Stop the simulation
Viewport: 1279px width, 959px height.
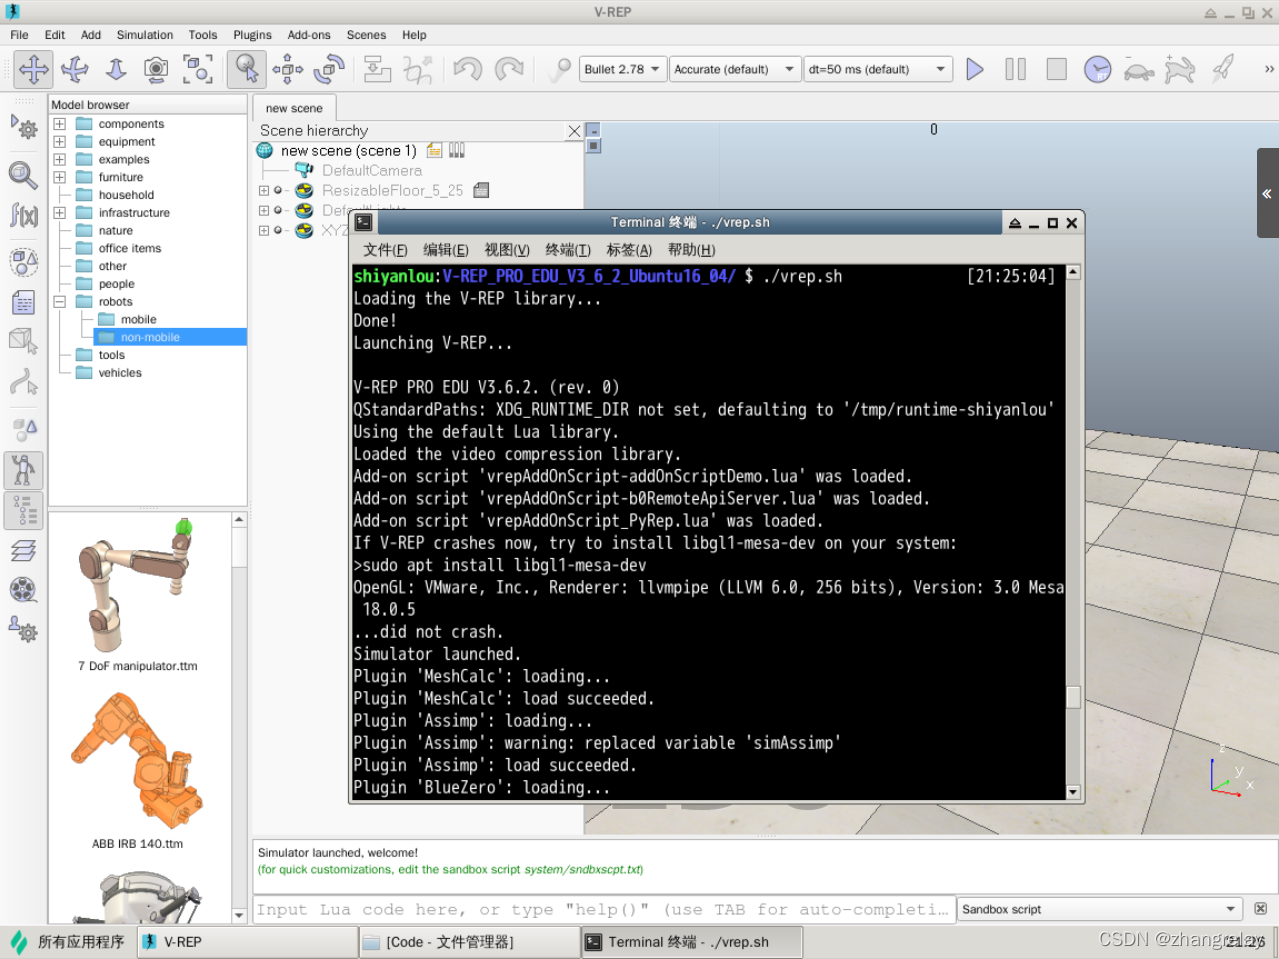tap(1056, 69)
